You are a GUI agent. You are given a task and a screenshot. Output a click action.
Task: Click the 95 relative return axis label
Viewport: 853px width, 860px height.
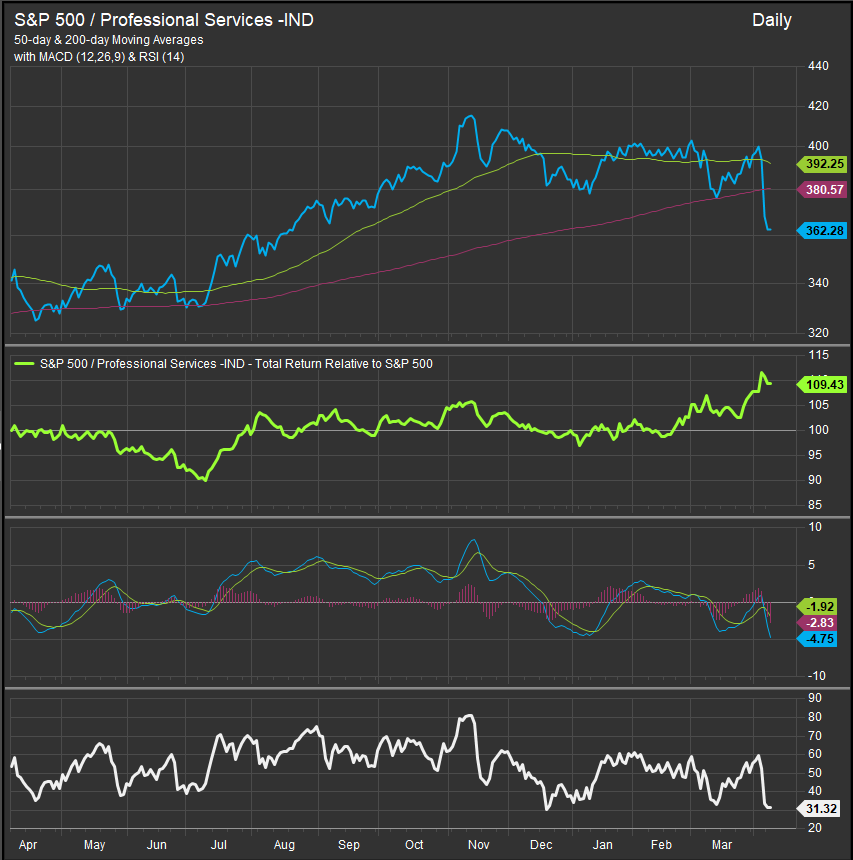[815, 455]
